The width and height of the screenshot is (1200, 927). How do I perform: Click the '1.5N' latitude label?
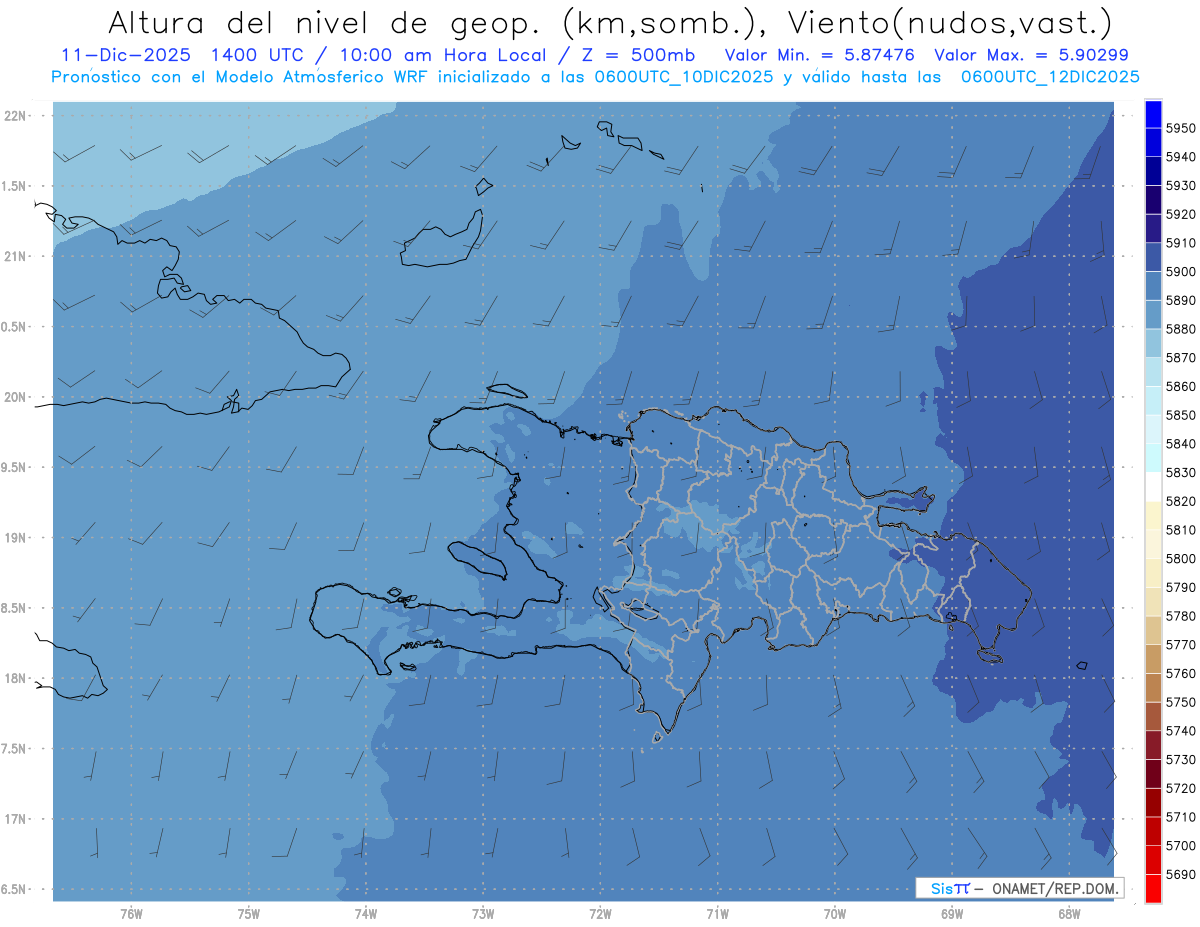(13, 186)
